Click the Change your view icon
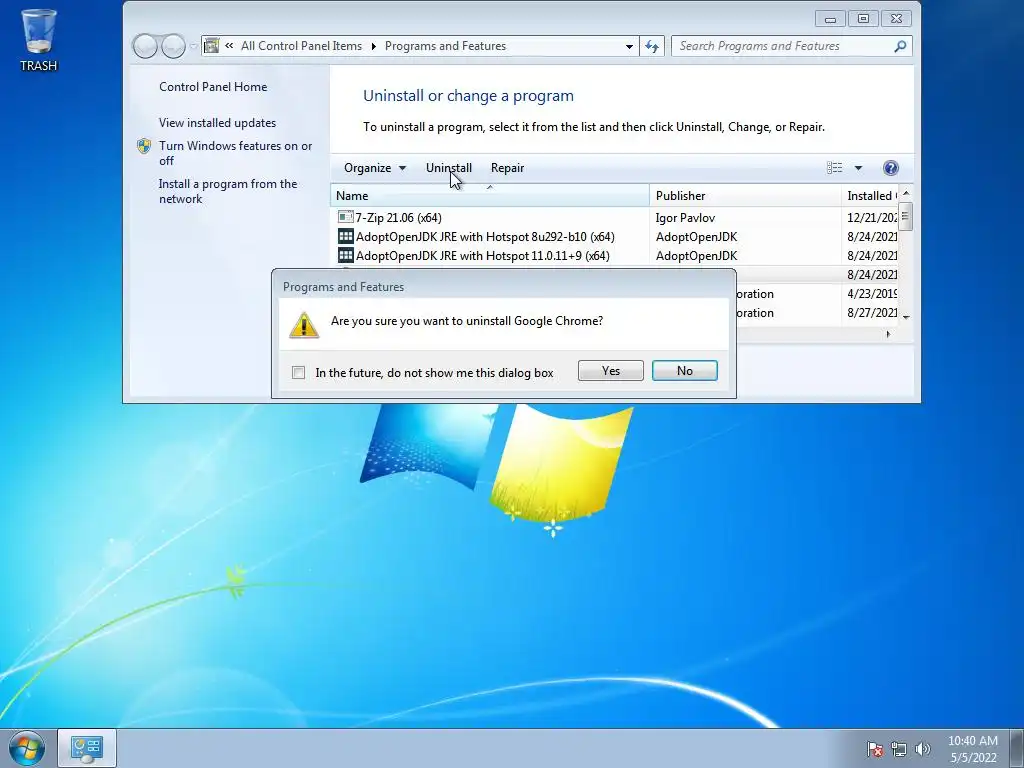 click(x=835, y=168)
